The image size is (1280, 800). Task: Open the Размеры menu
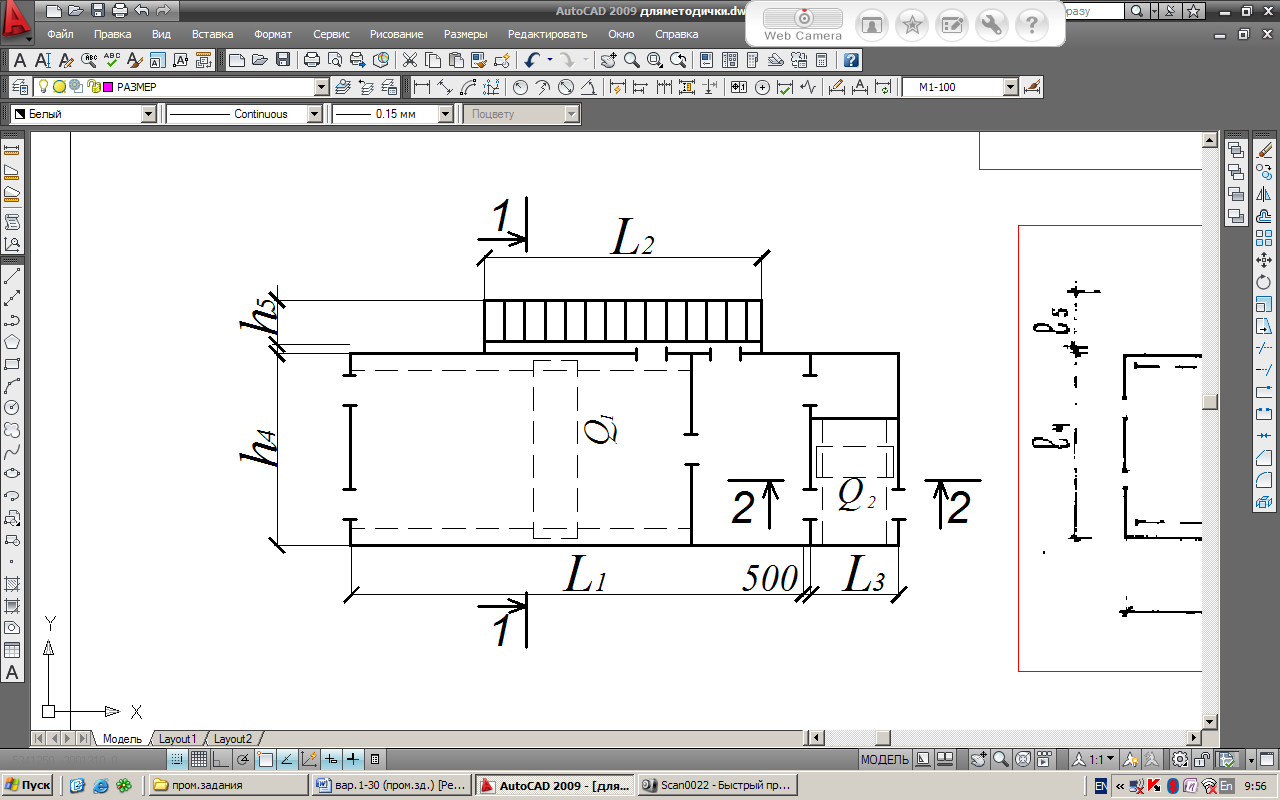coord(465,34)
